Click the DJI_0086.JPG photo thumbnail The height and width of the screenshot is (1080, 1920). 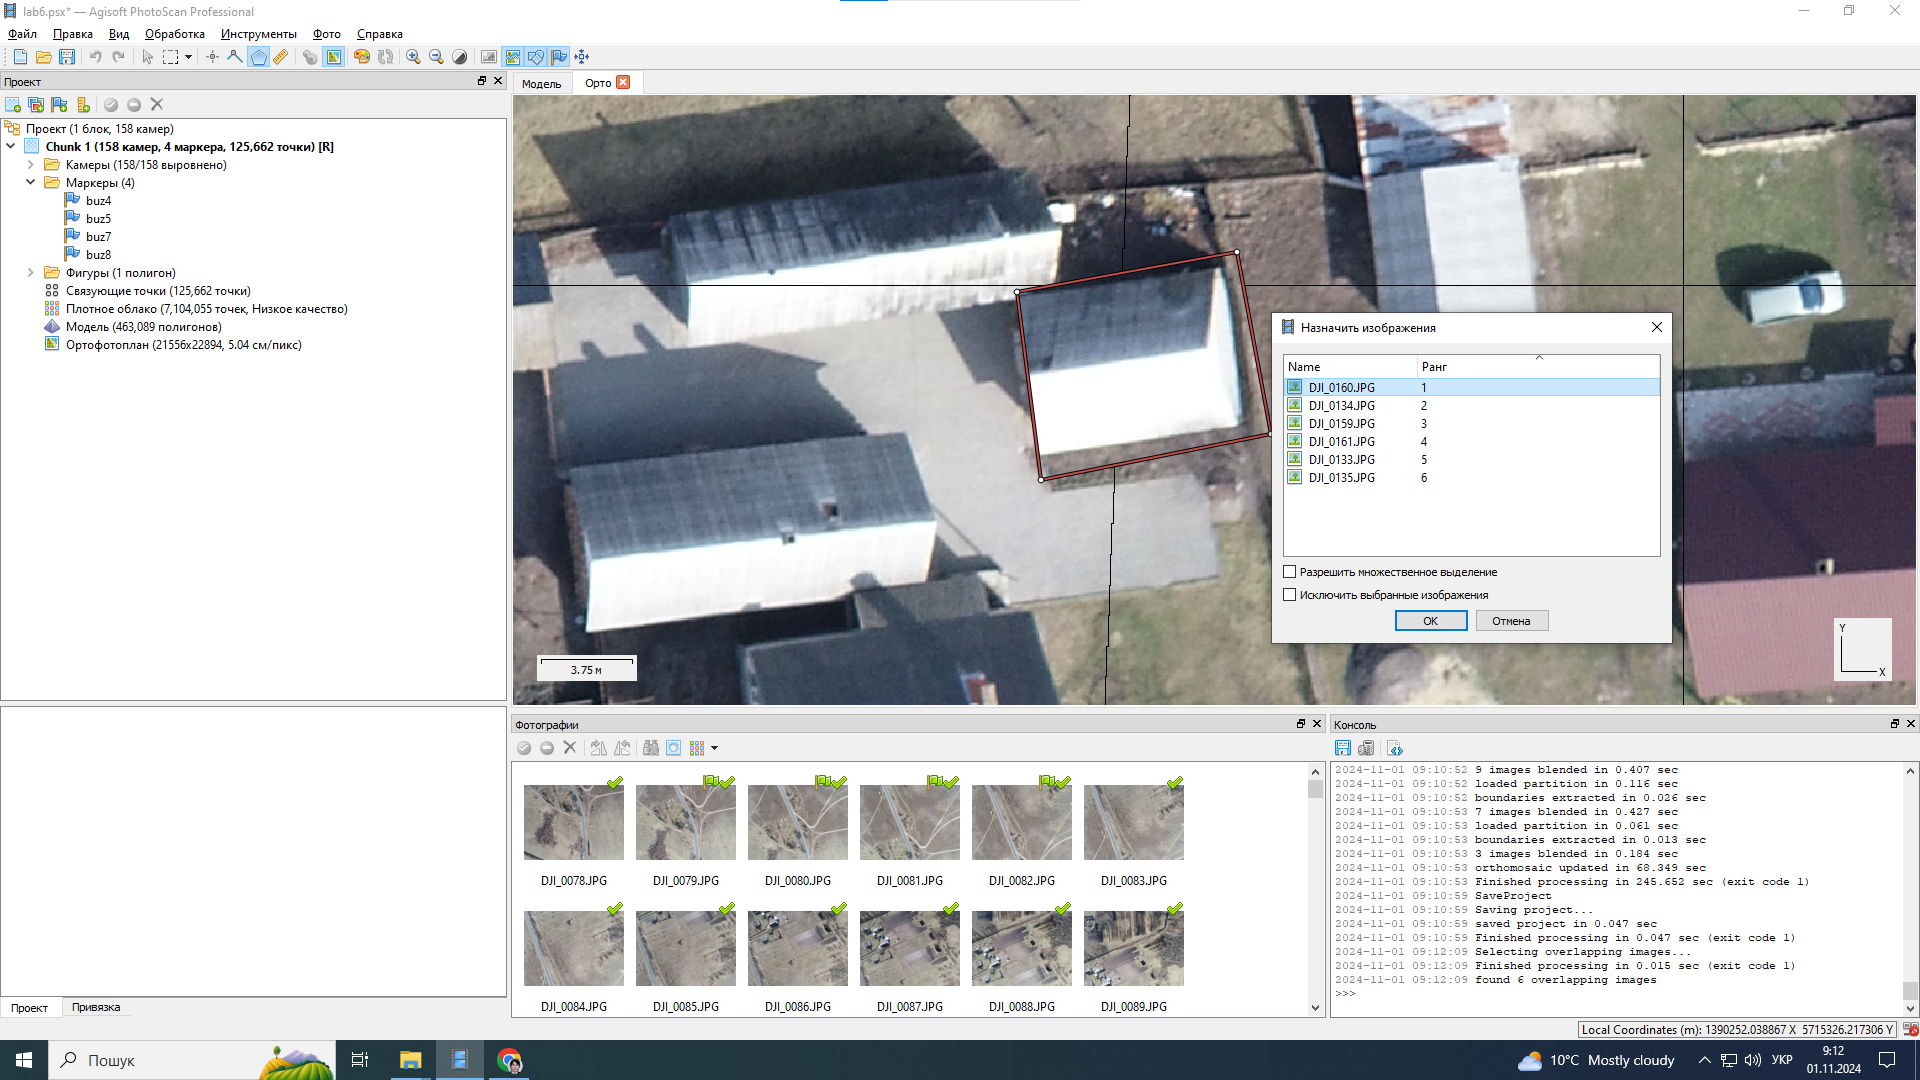coord(797,948)
